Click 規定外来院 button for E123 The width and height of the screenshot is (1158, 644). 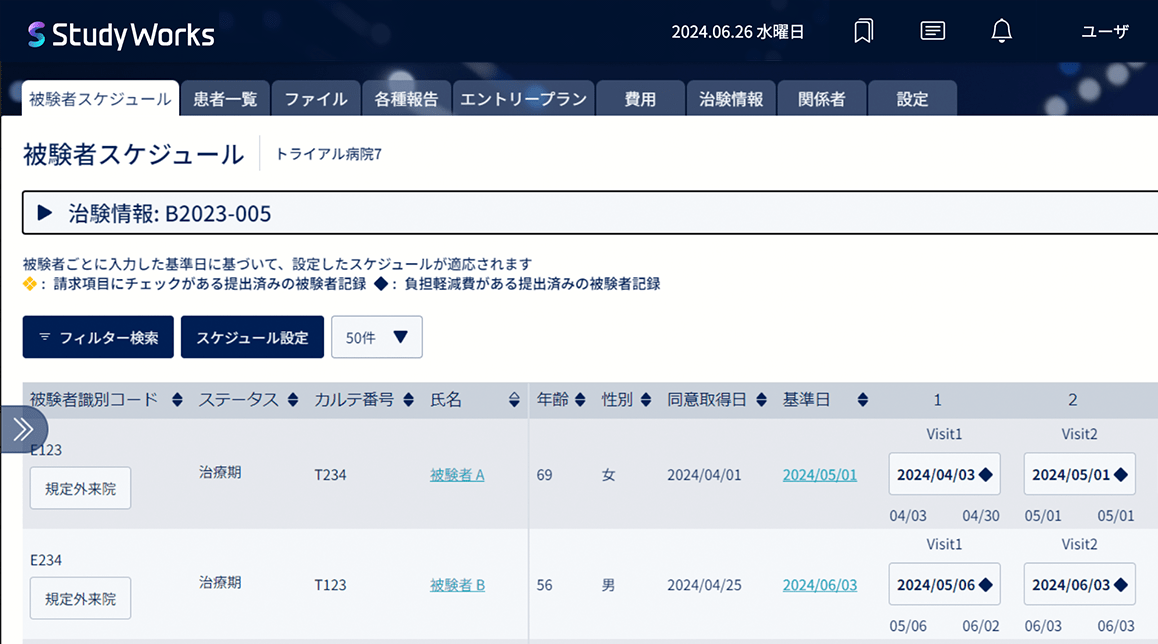[80, 488]
